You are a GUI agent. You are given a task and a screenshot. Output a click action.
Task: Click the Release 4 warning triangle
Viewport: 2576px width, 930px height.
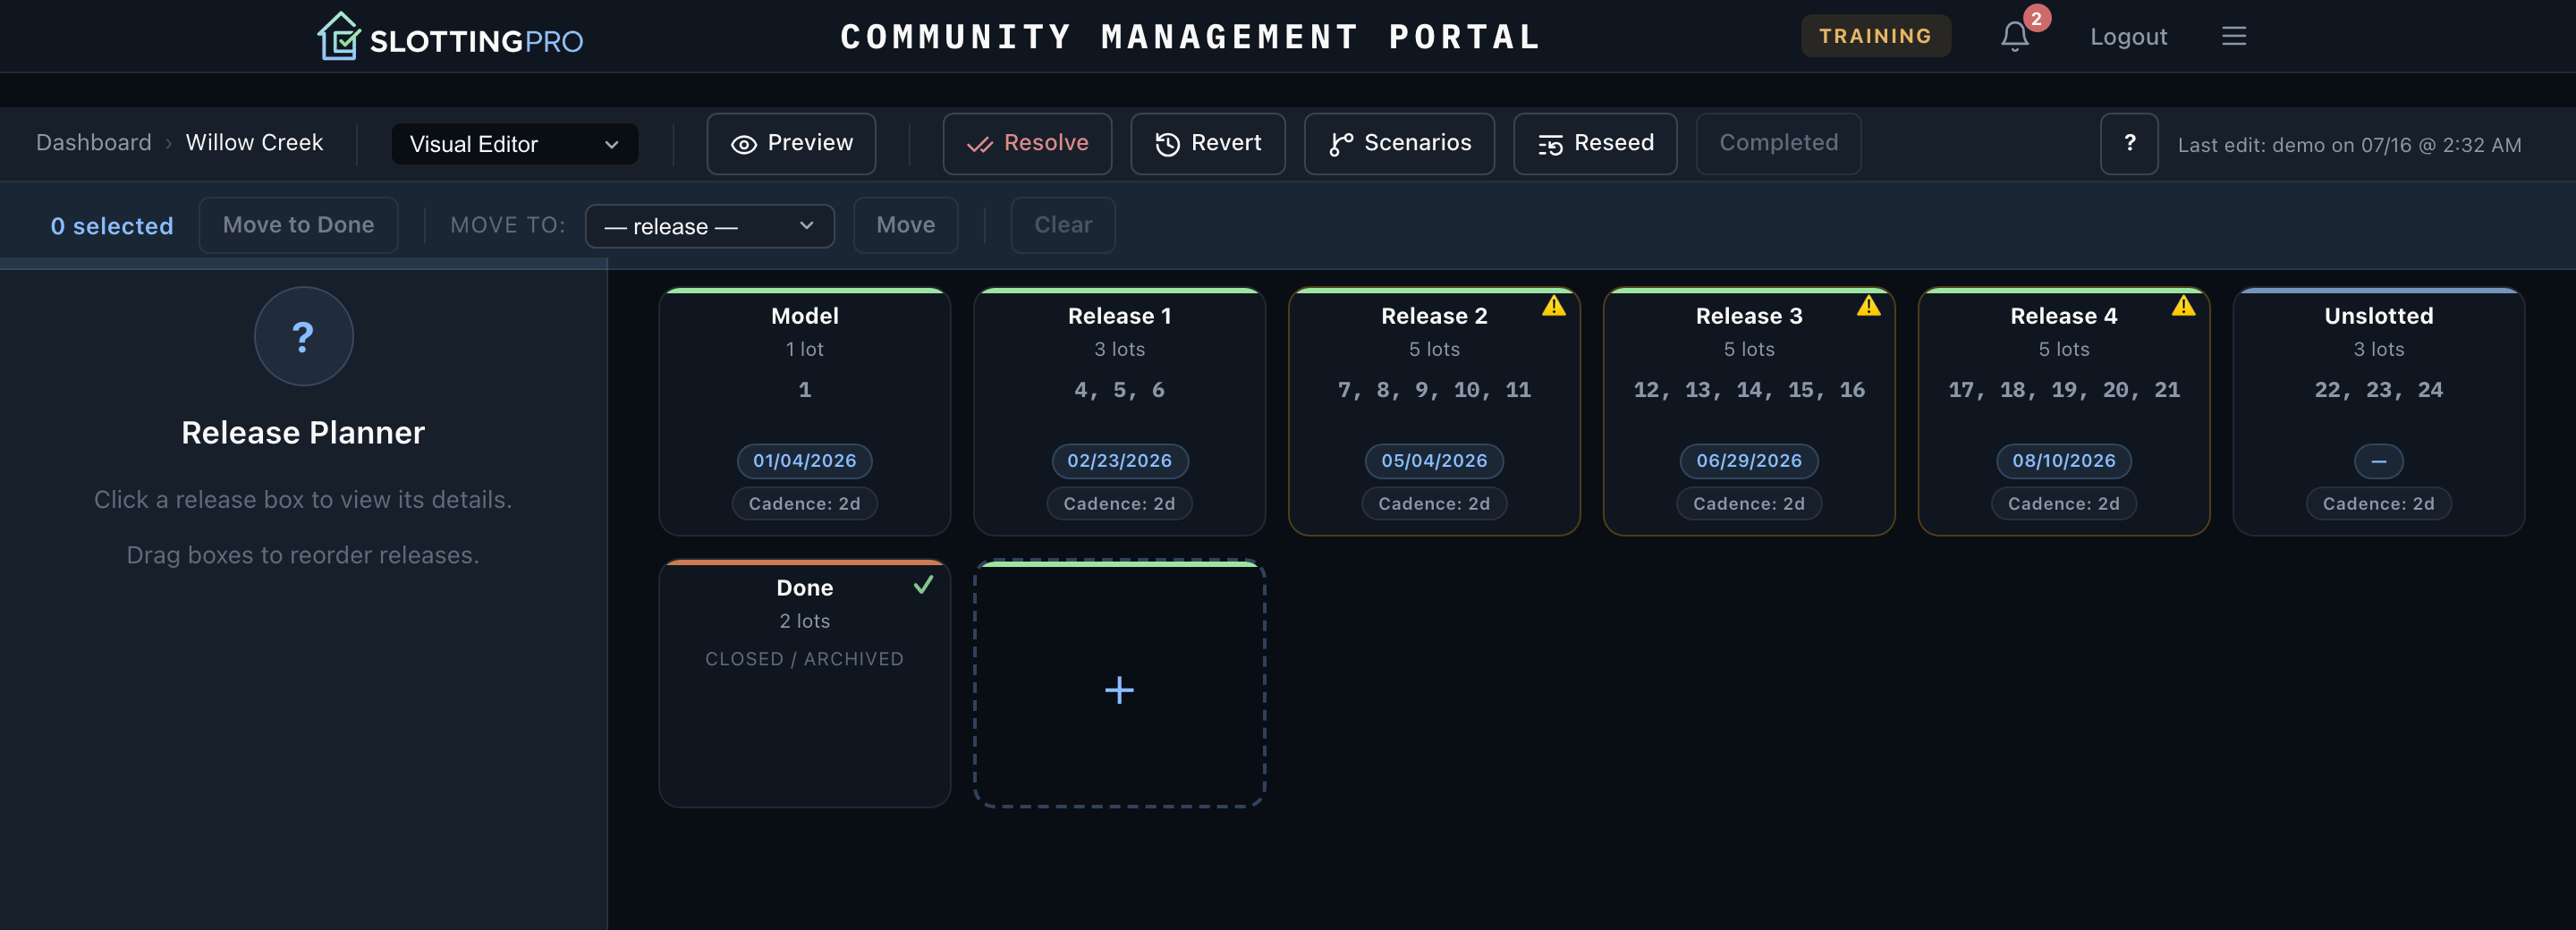2183,305
